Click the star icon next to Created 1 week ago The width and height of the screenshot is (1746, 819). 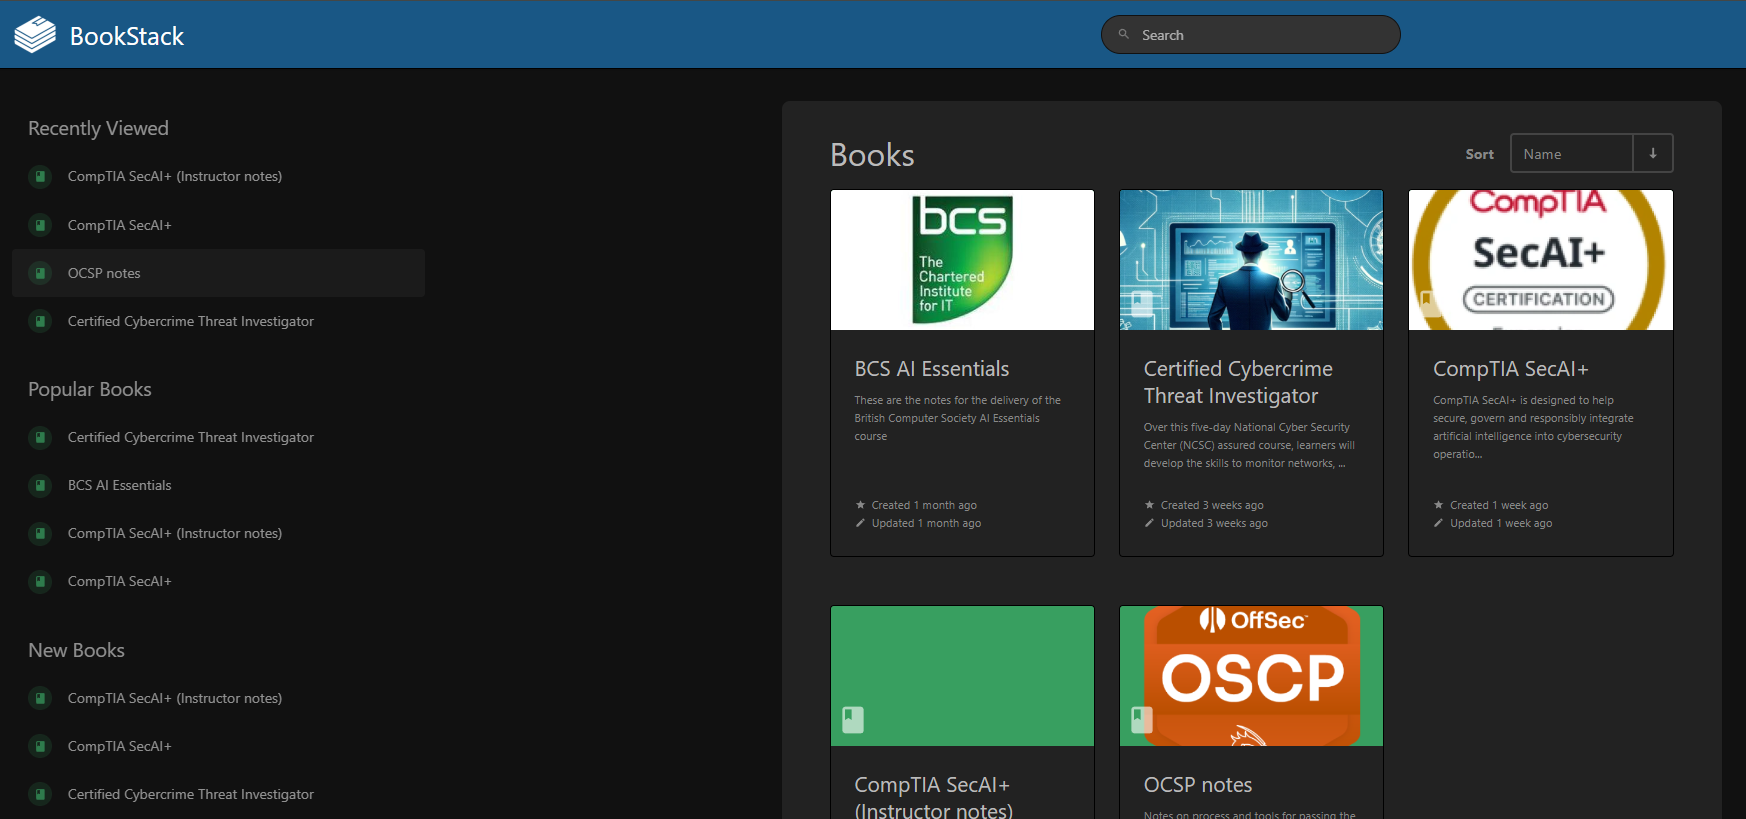click(1438, 505)
